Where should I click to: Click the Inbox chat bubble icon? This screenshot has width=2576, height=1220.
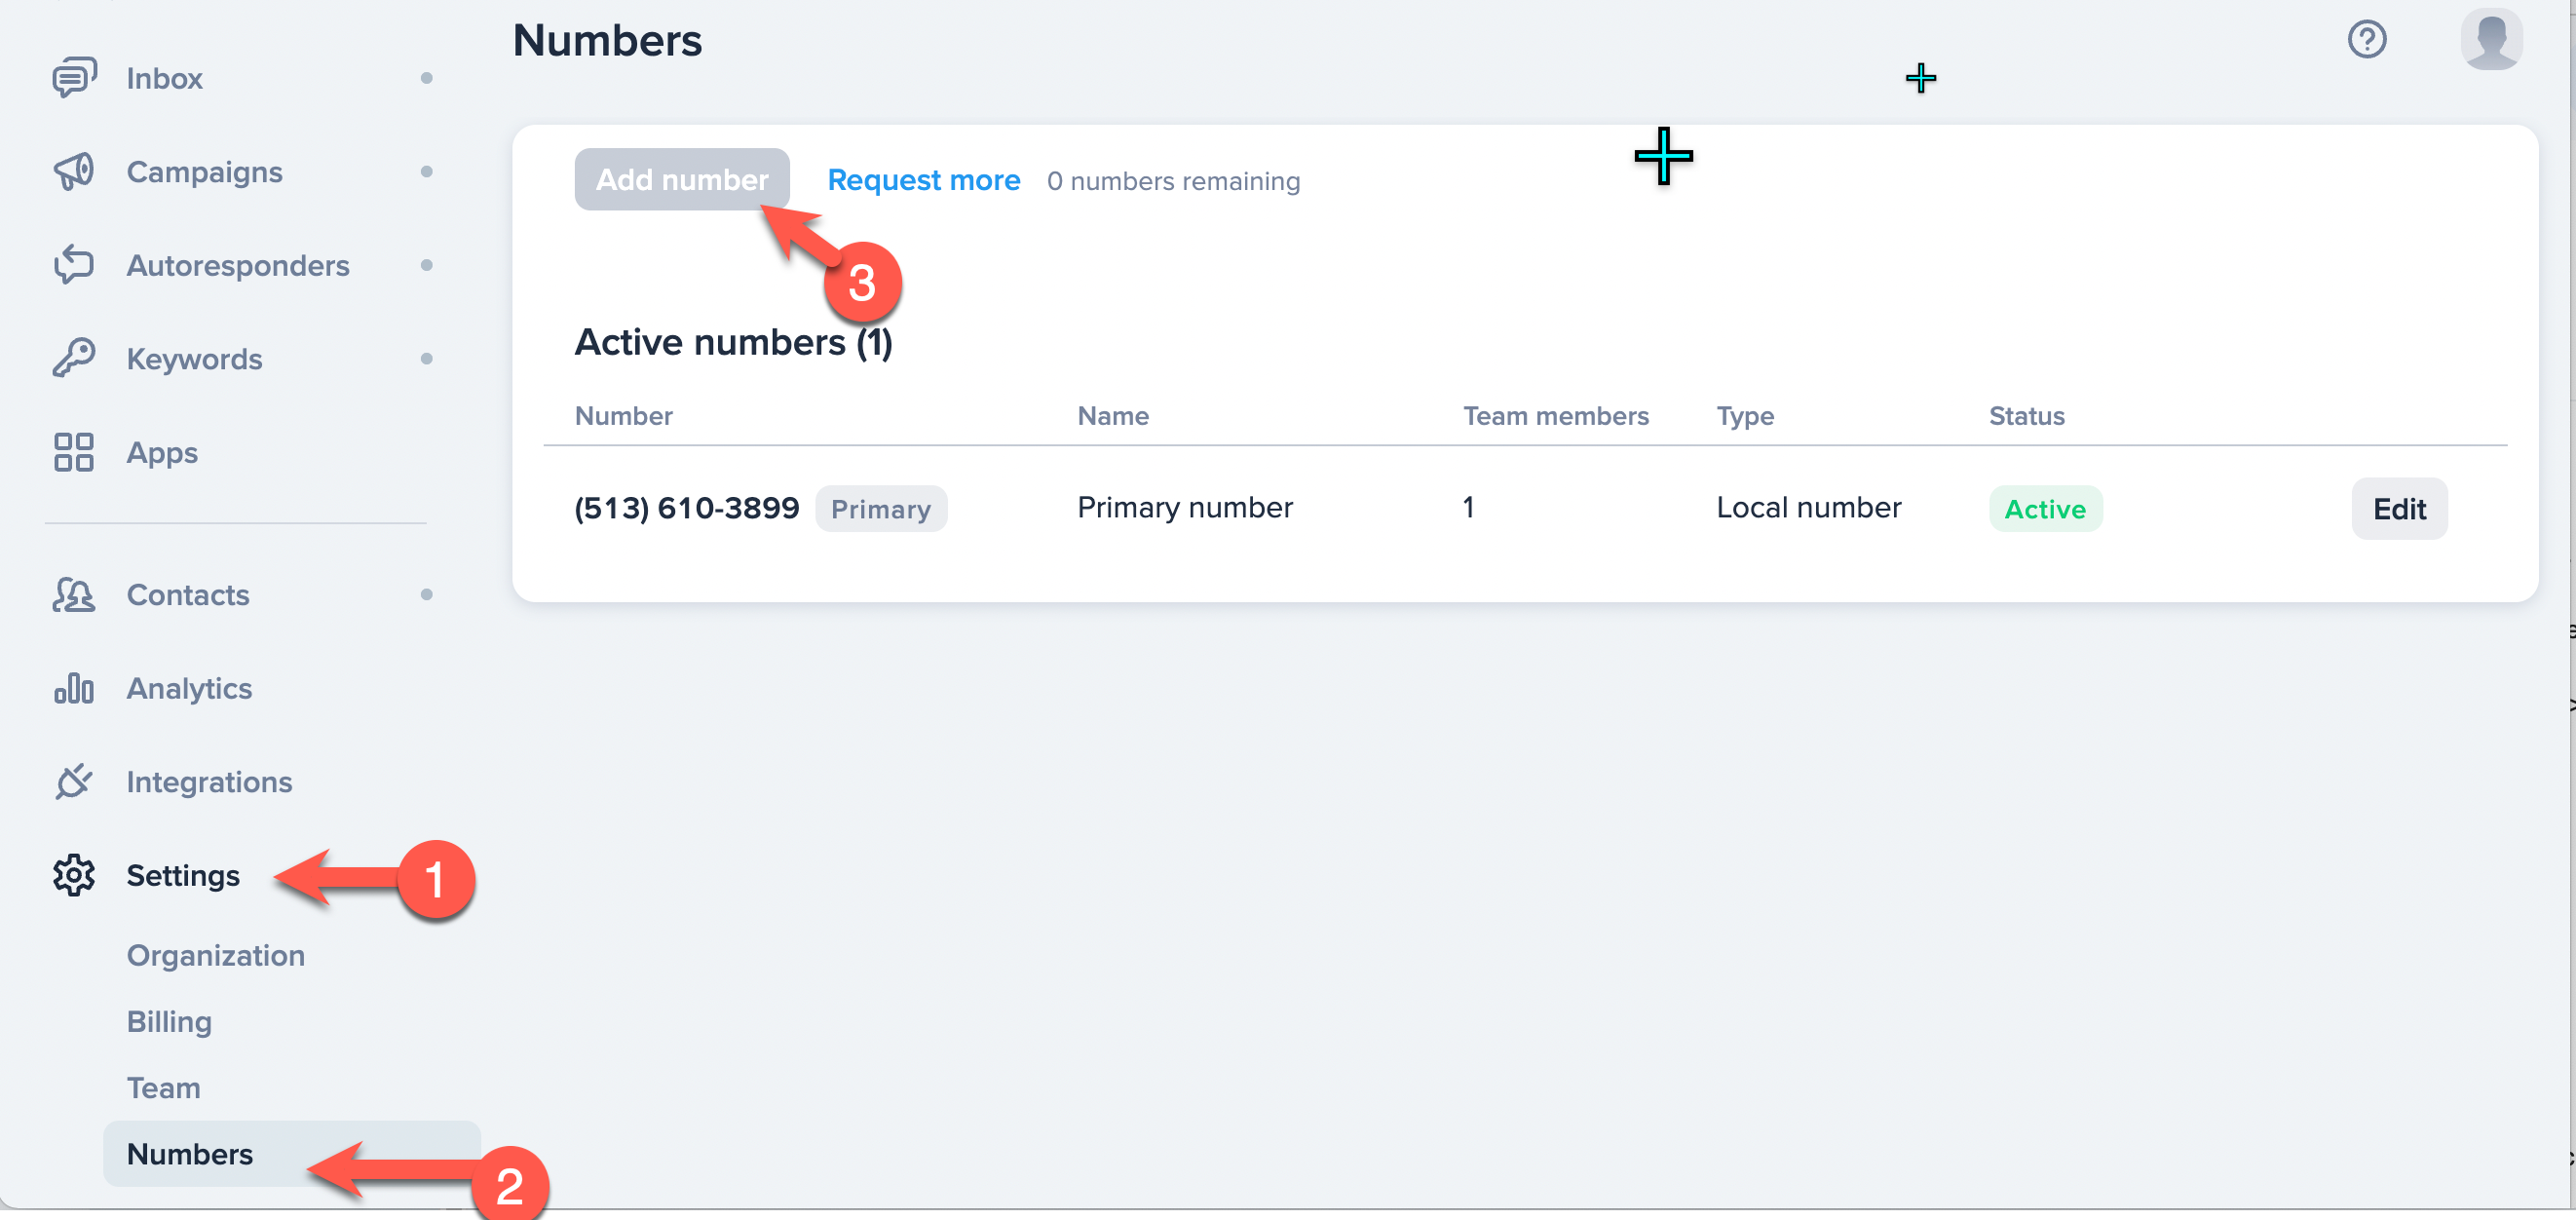pyautogui.click(x=74, y=77)
